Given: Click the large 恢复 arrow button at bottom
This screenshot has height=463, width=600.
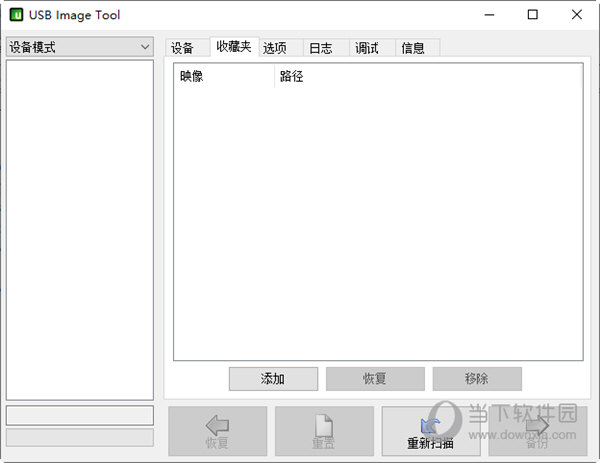Looking at the screenshot, I should click(217, 431).
